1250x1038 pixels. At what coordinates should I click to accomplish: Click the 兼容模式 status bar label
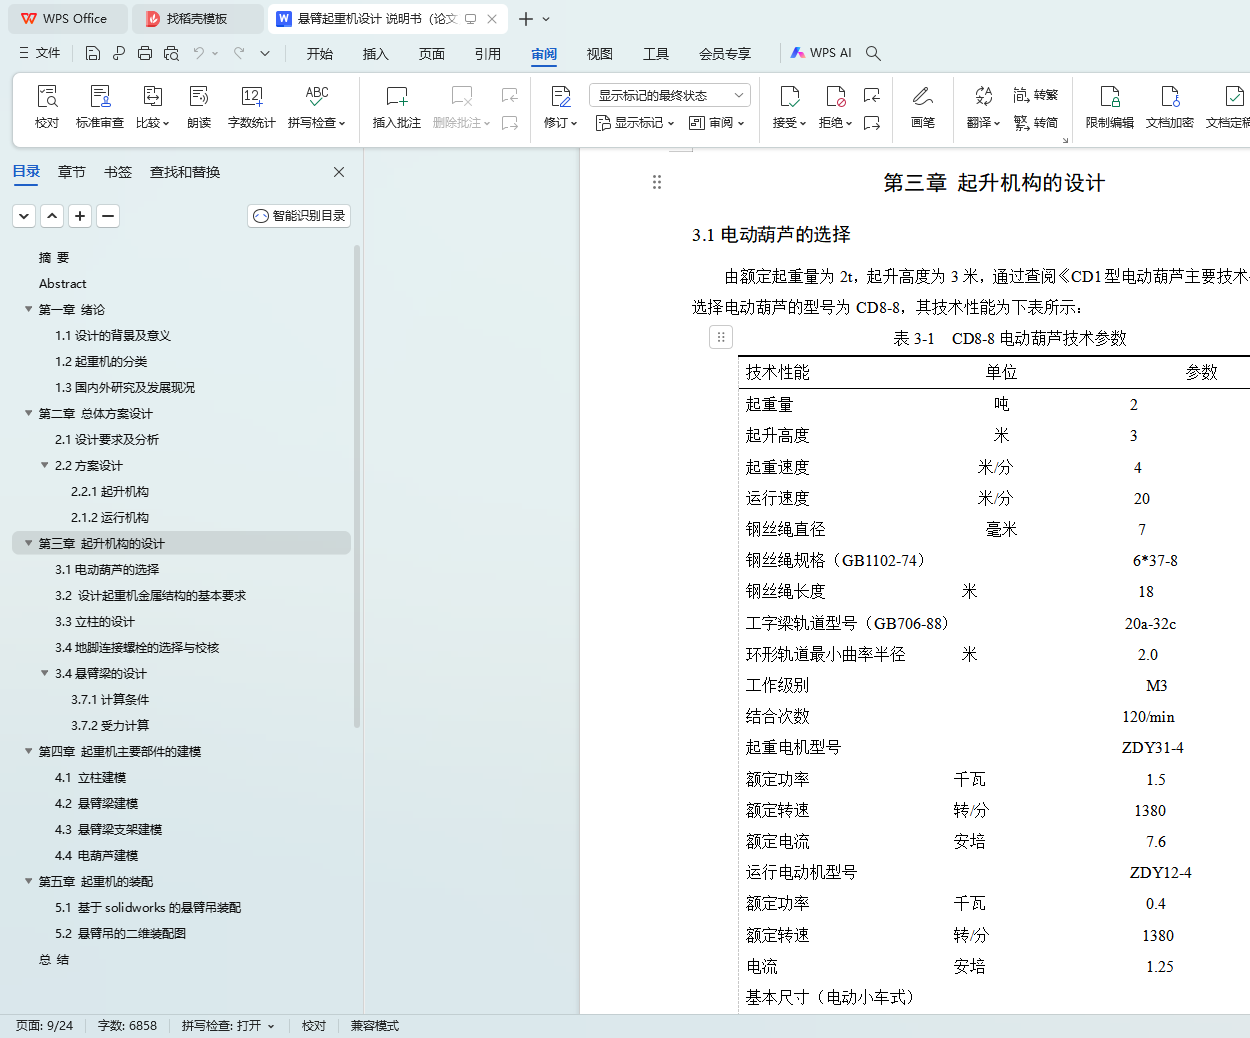click(x=375, y=1026)
